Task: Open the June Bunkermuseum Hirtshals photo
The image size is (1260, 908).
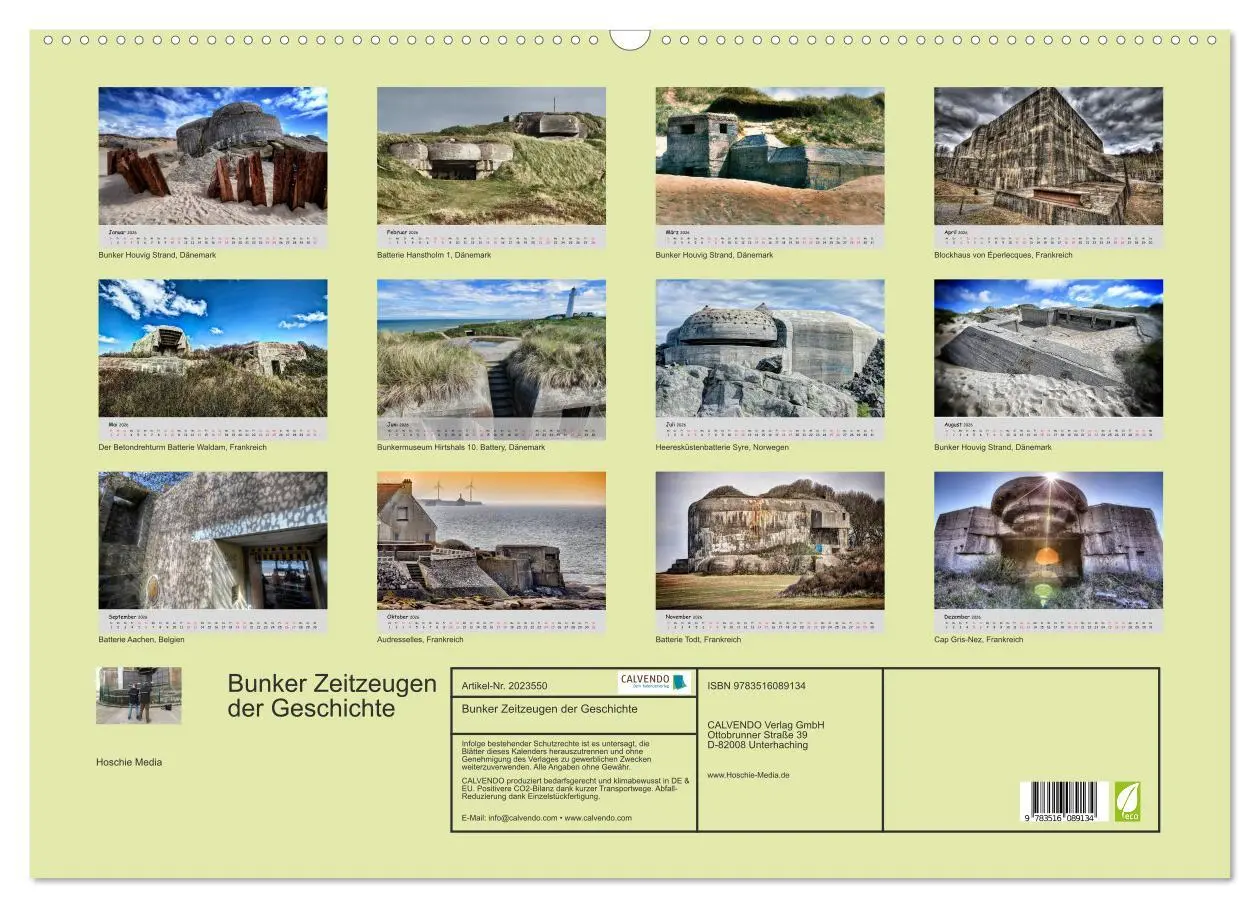Action: pos(491,348)
